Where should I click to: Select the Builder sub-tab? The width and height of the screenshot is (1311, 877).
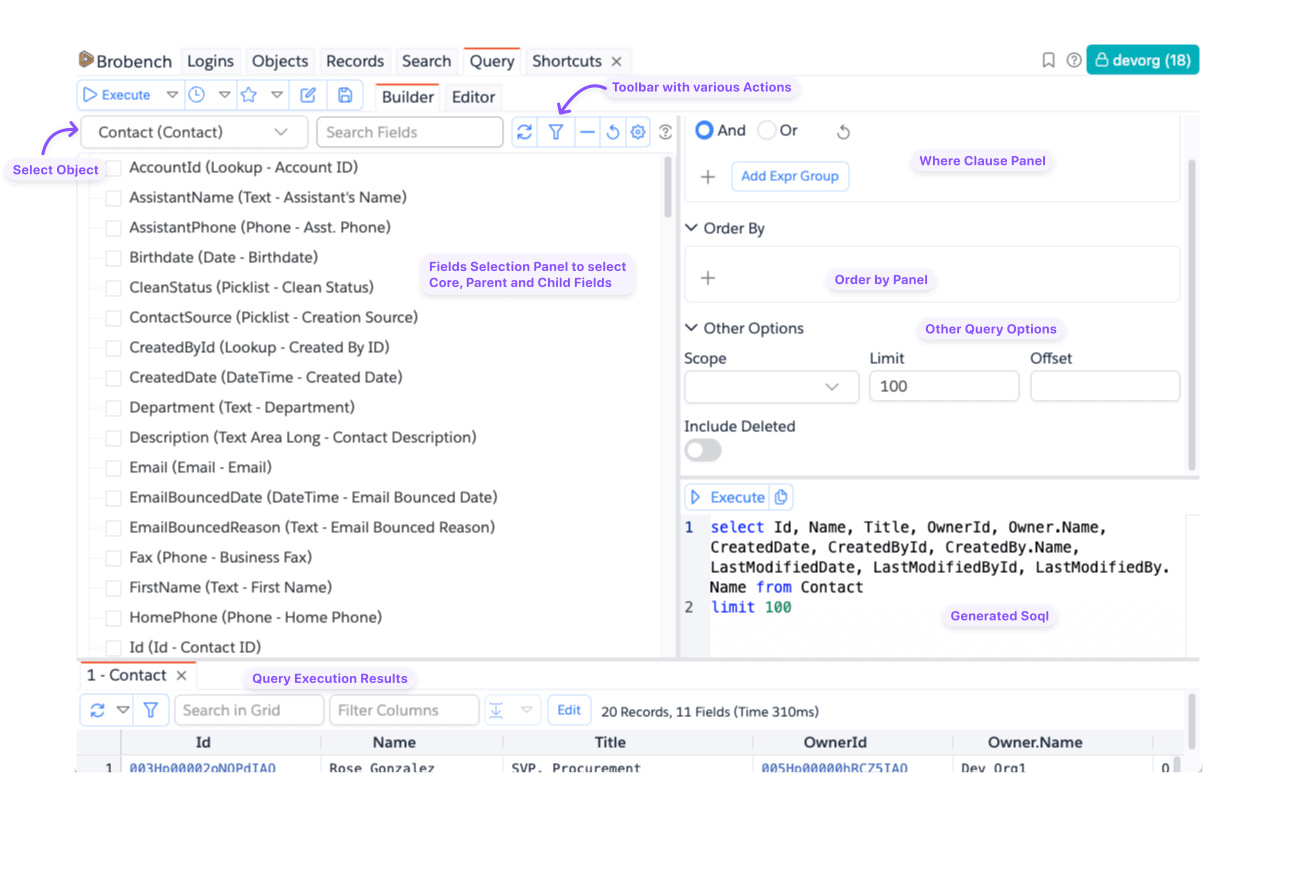click(408, 97)
